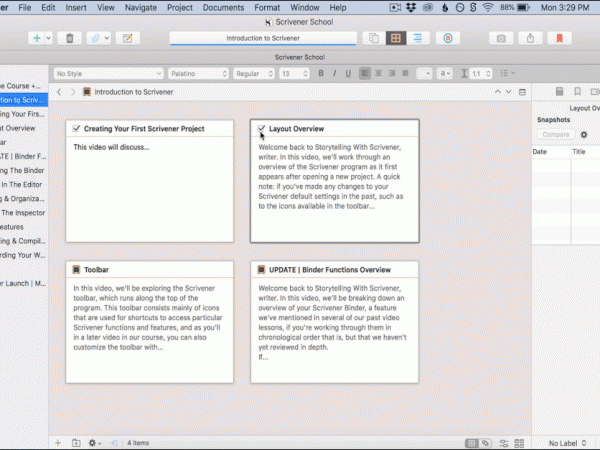
Task: Click the Introduction to Scrivener search field
Action: point(263,39)
